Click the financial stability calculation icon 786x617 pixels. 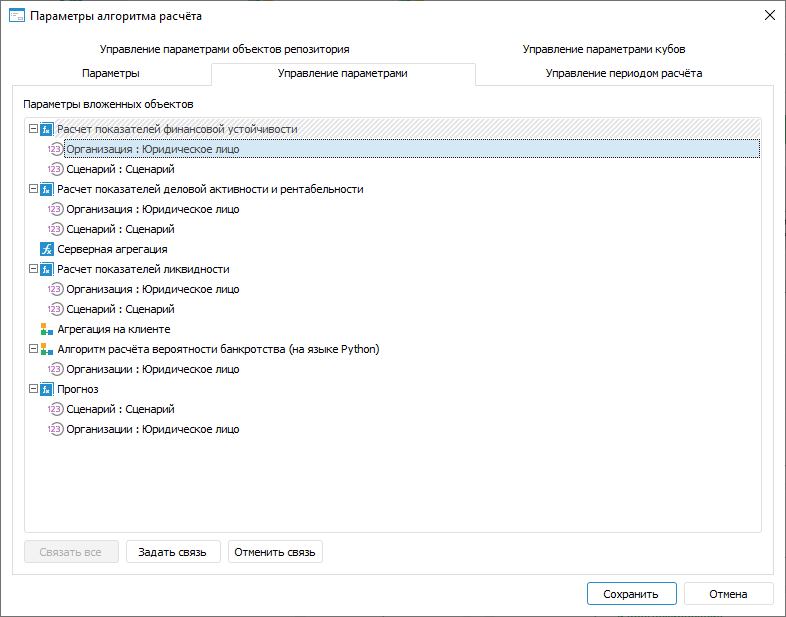[x=46, y=129]
